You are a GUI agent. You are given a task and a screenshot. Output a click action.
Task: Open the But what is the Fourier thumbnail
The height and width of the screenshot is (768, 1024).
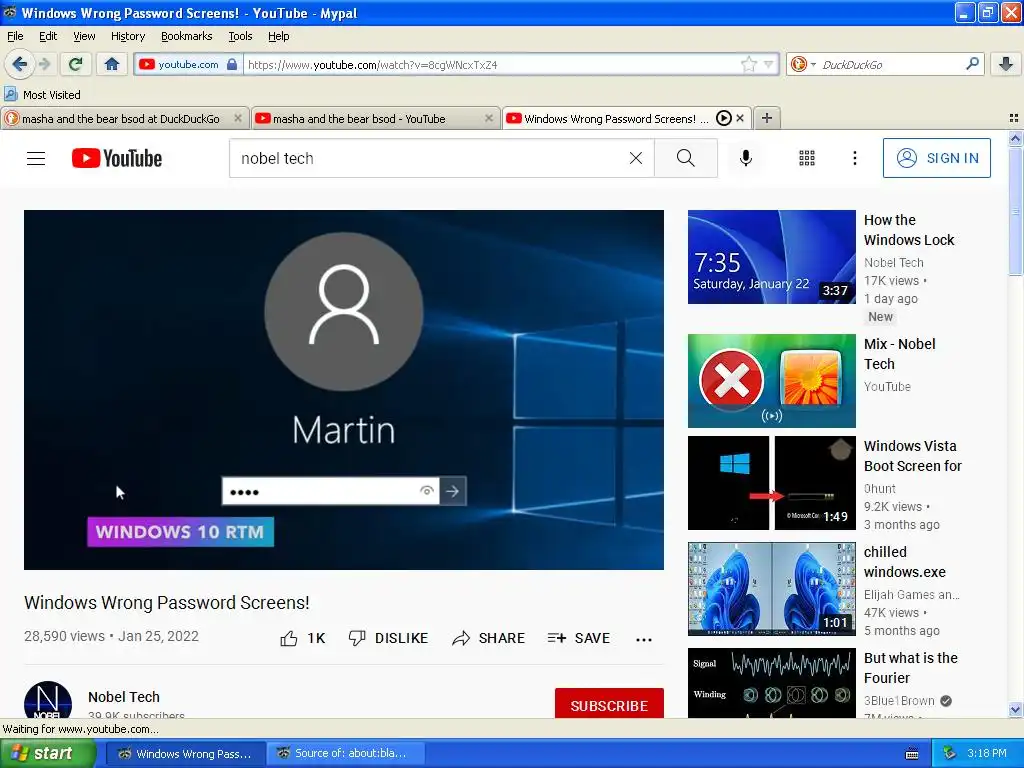(771, 683)
